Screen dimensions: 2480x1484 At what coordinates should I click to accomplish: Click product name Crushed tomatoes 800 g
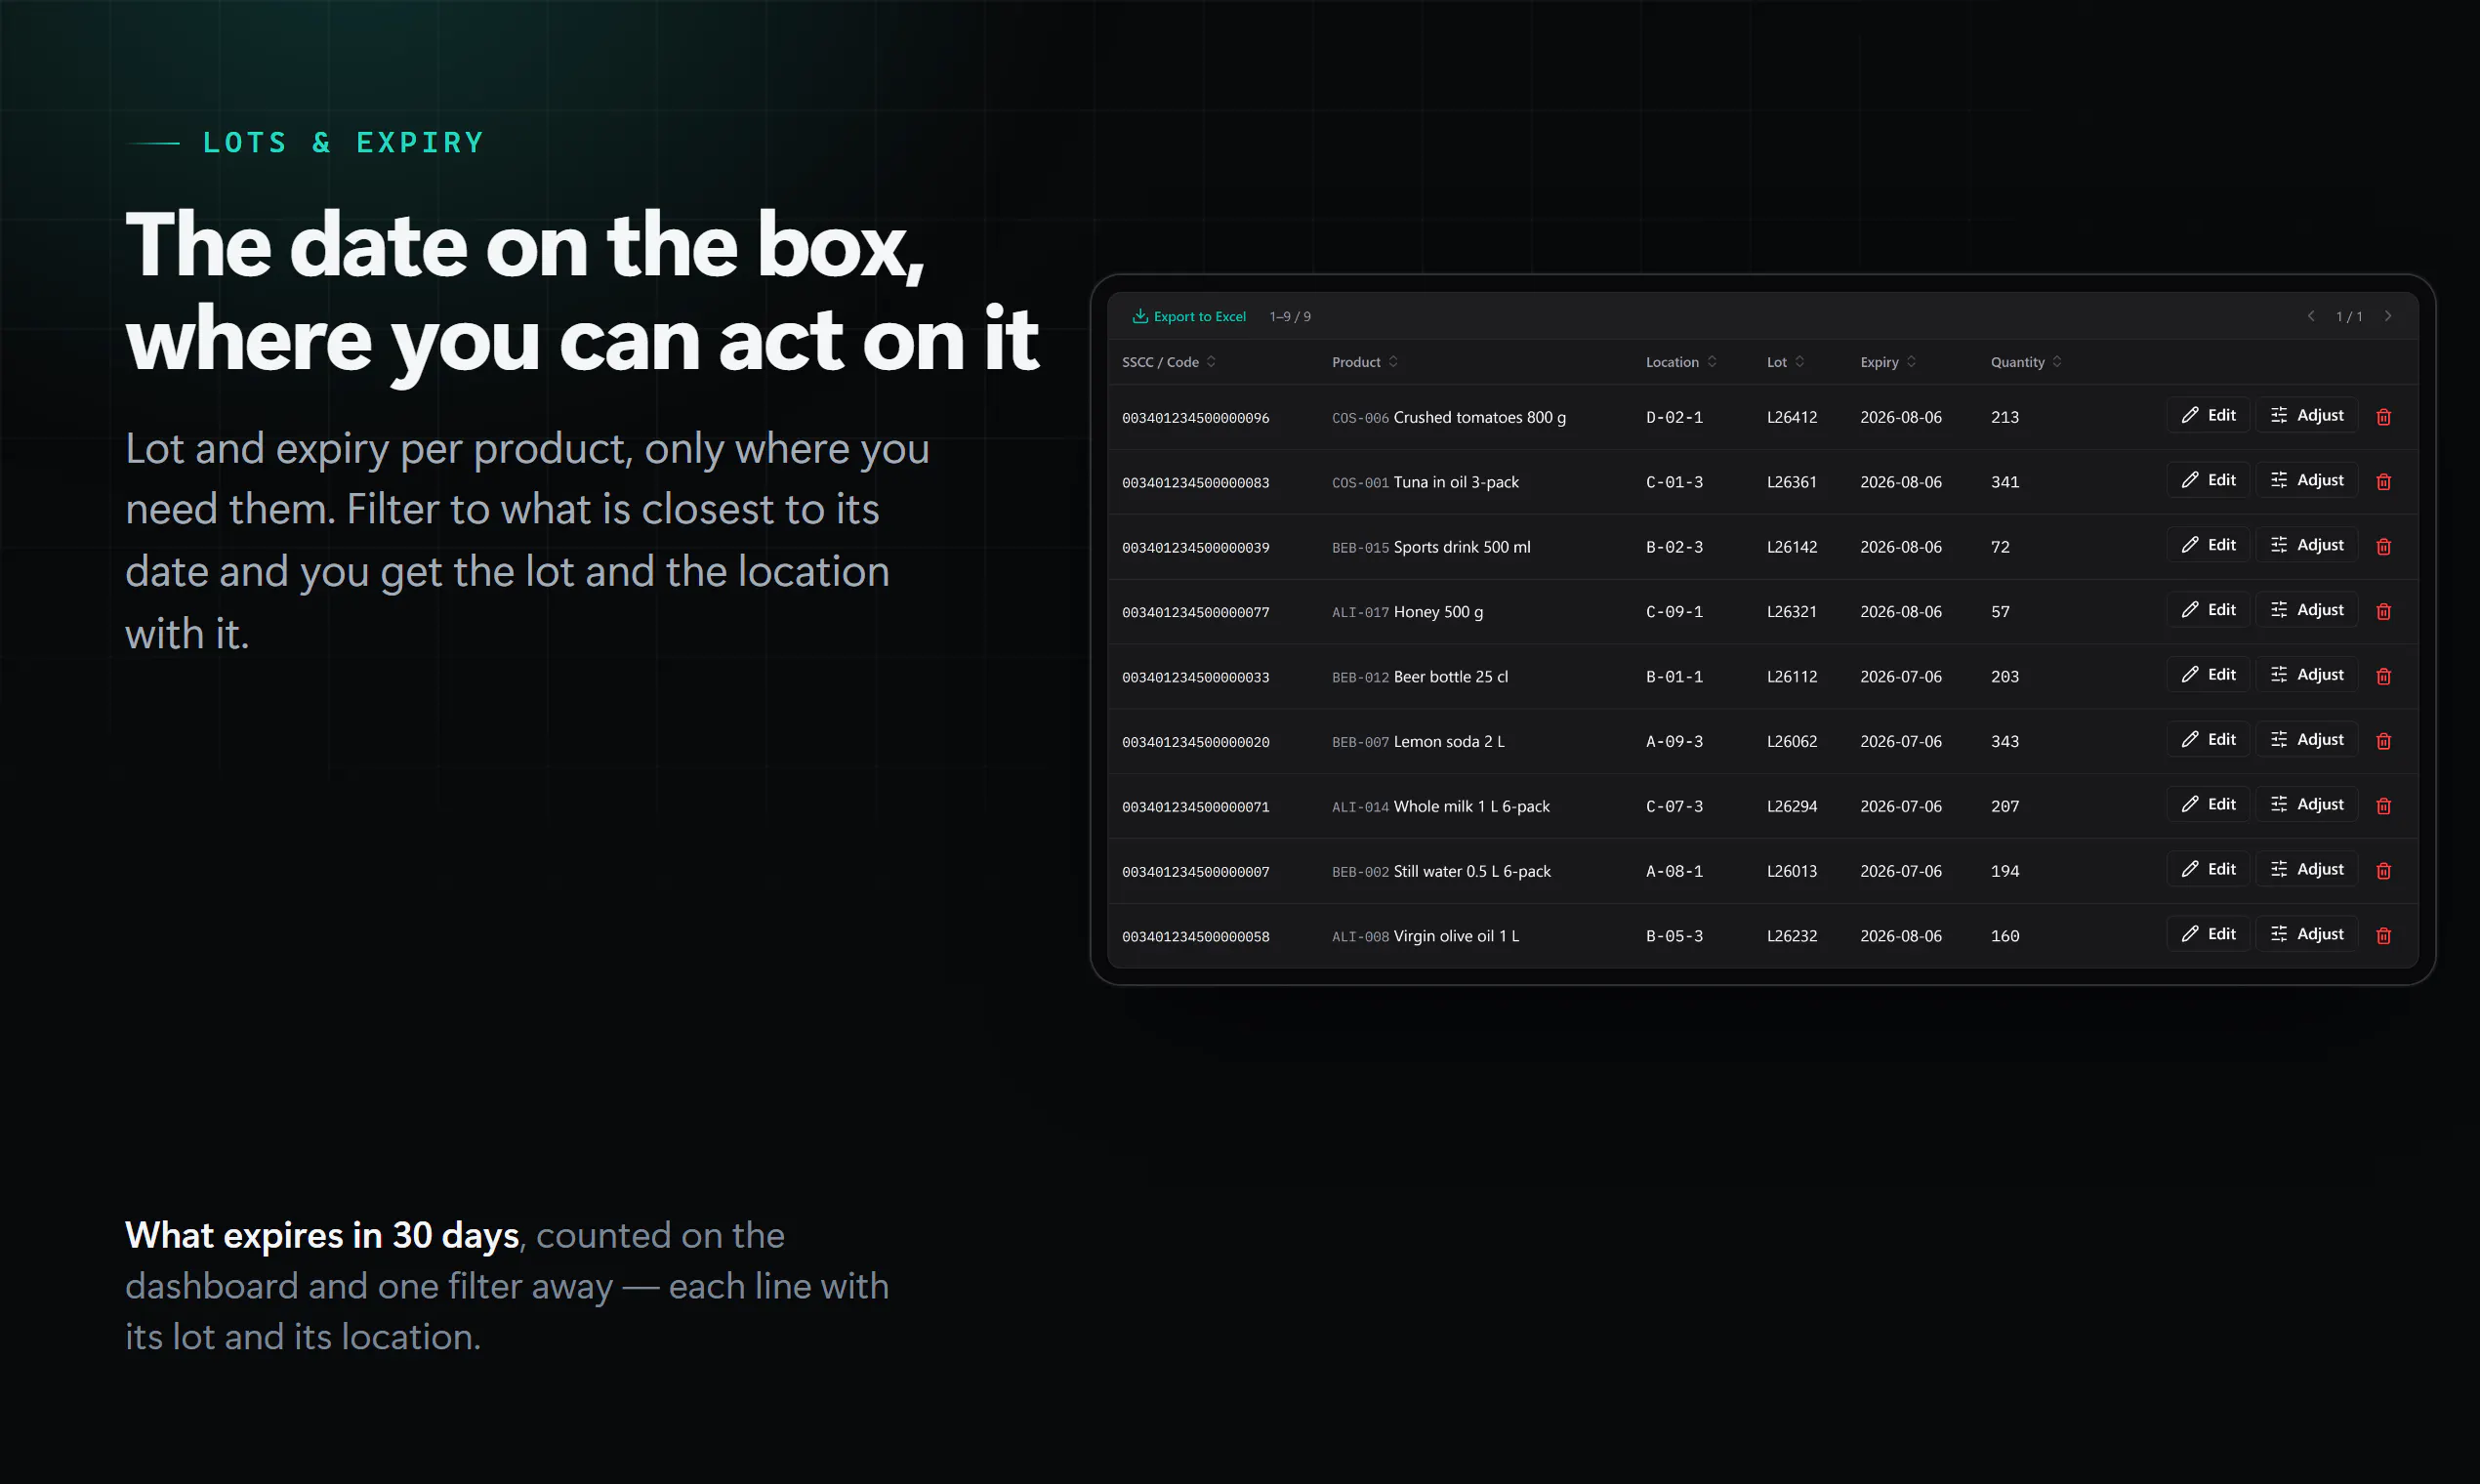tap(1480, 417)
